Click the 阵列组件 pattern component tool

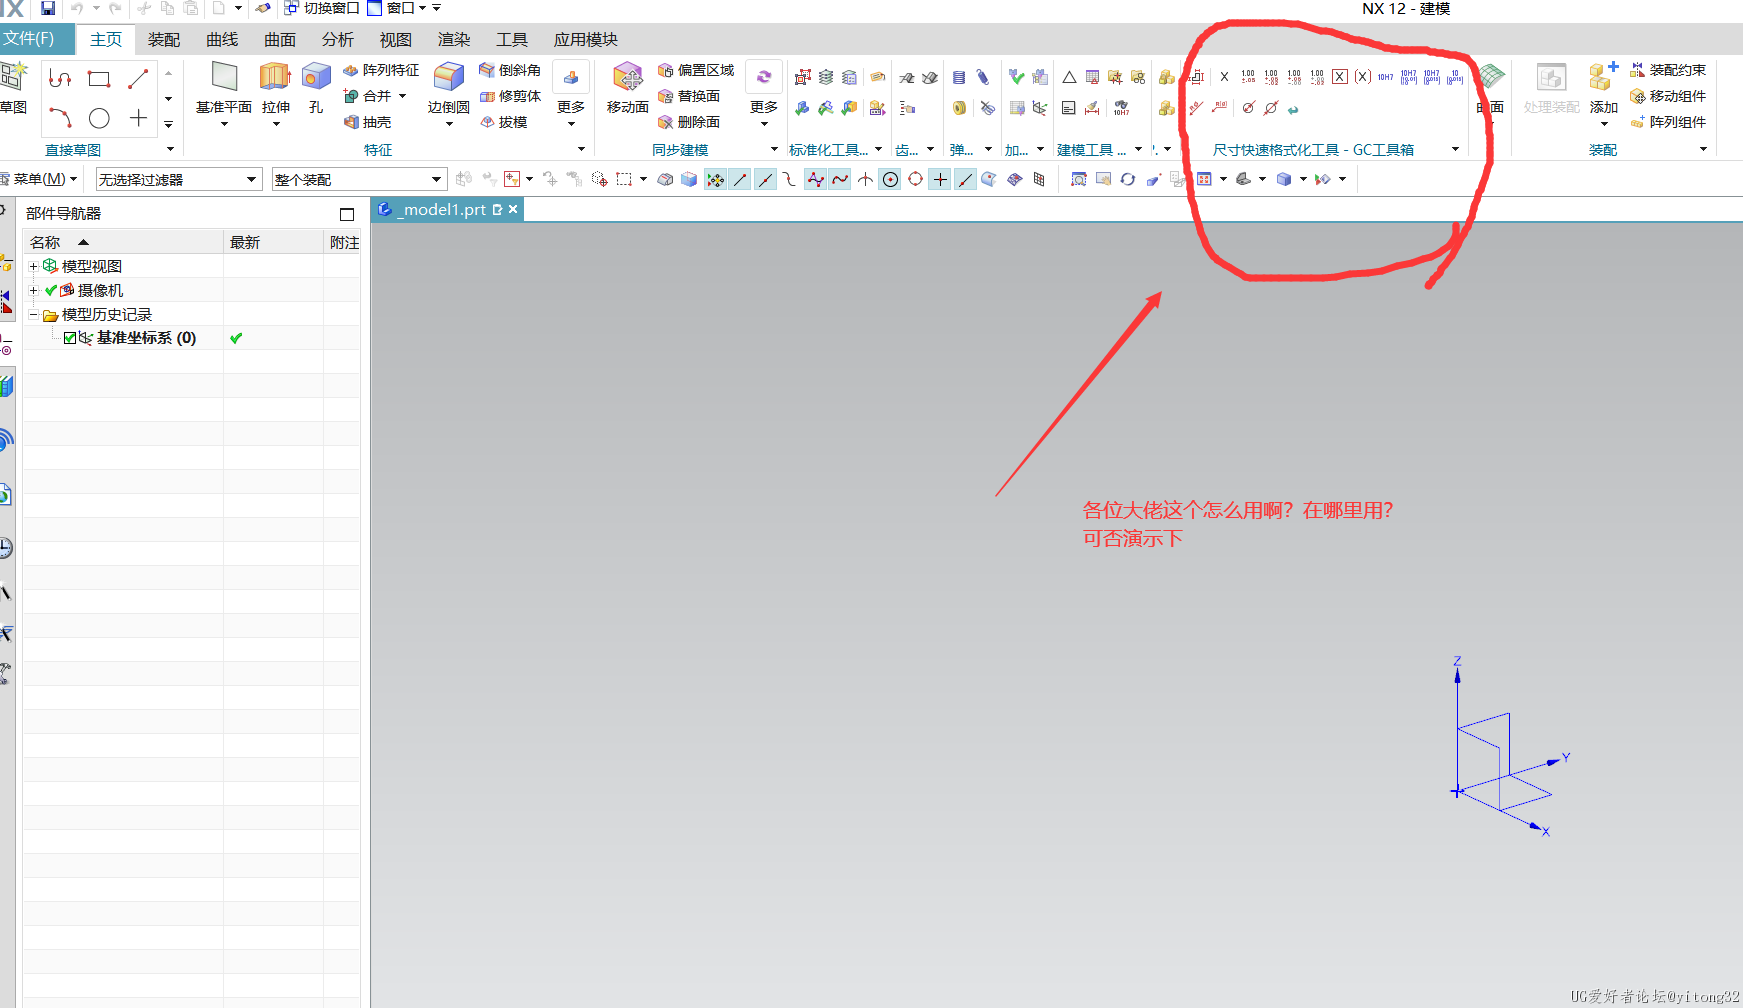click(x=1668, y=122)
